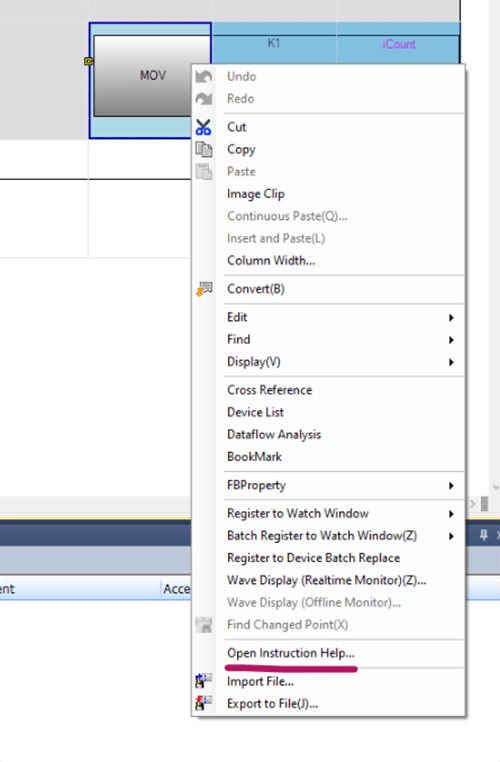The height and width of the screenshot is (762, 500).
Task: Select the MOV instruction block
Action: pos(144,75)
